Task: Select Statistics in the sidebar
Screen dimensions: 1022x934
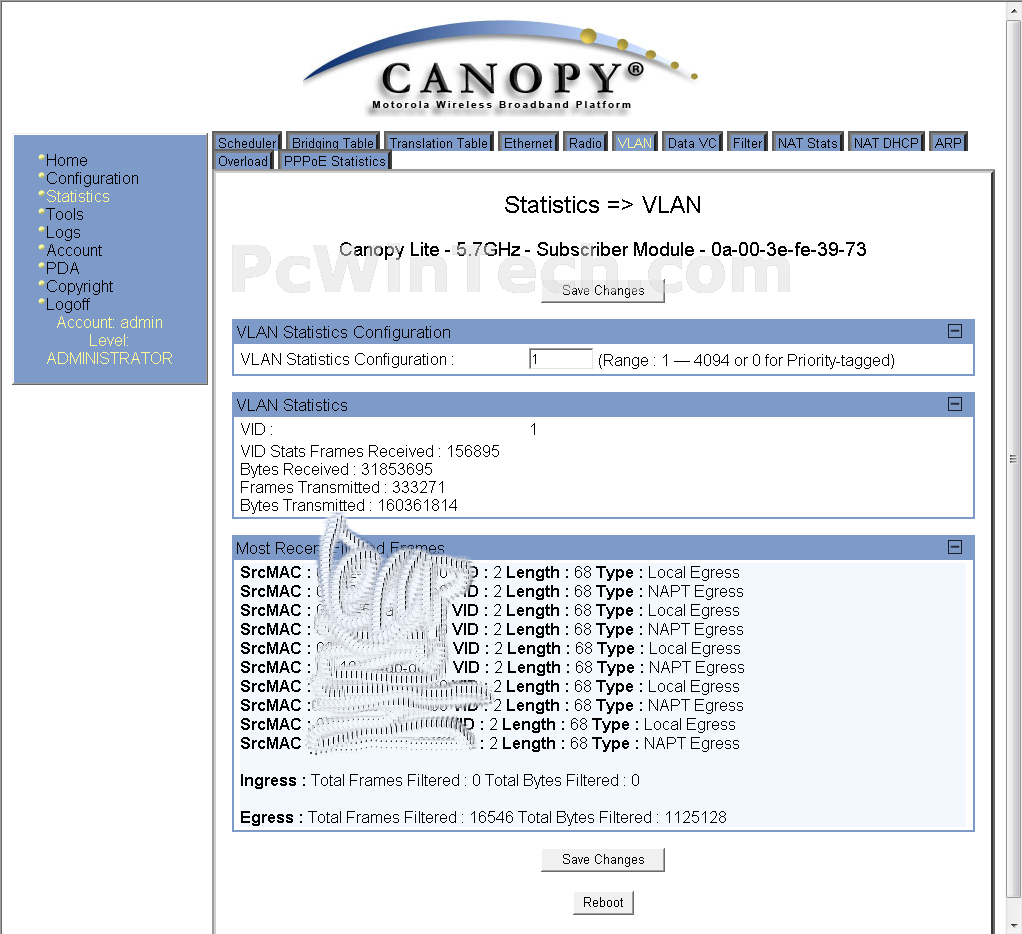Action: pyautogui.click(x=78, y=196)
